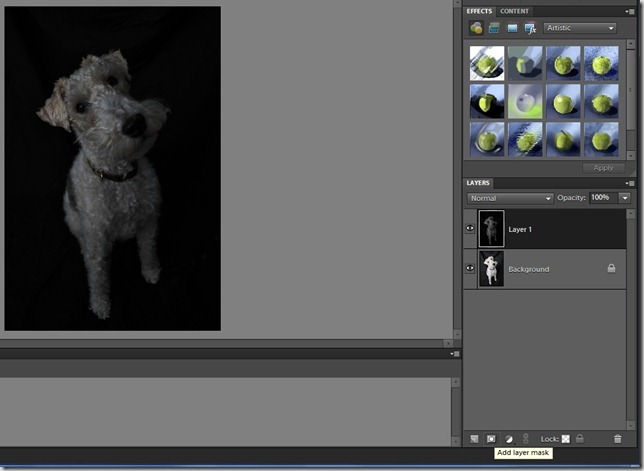Image resolution: width=644 pixels, height=471 pixels.
Task: Open the Filters category icon in Effects
Action: [x=476, y=28]
